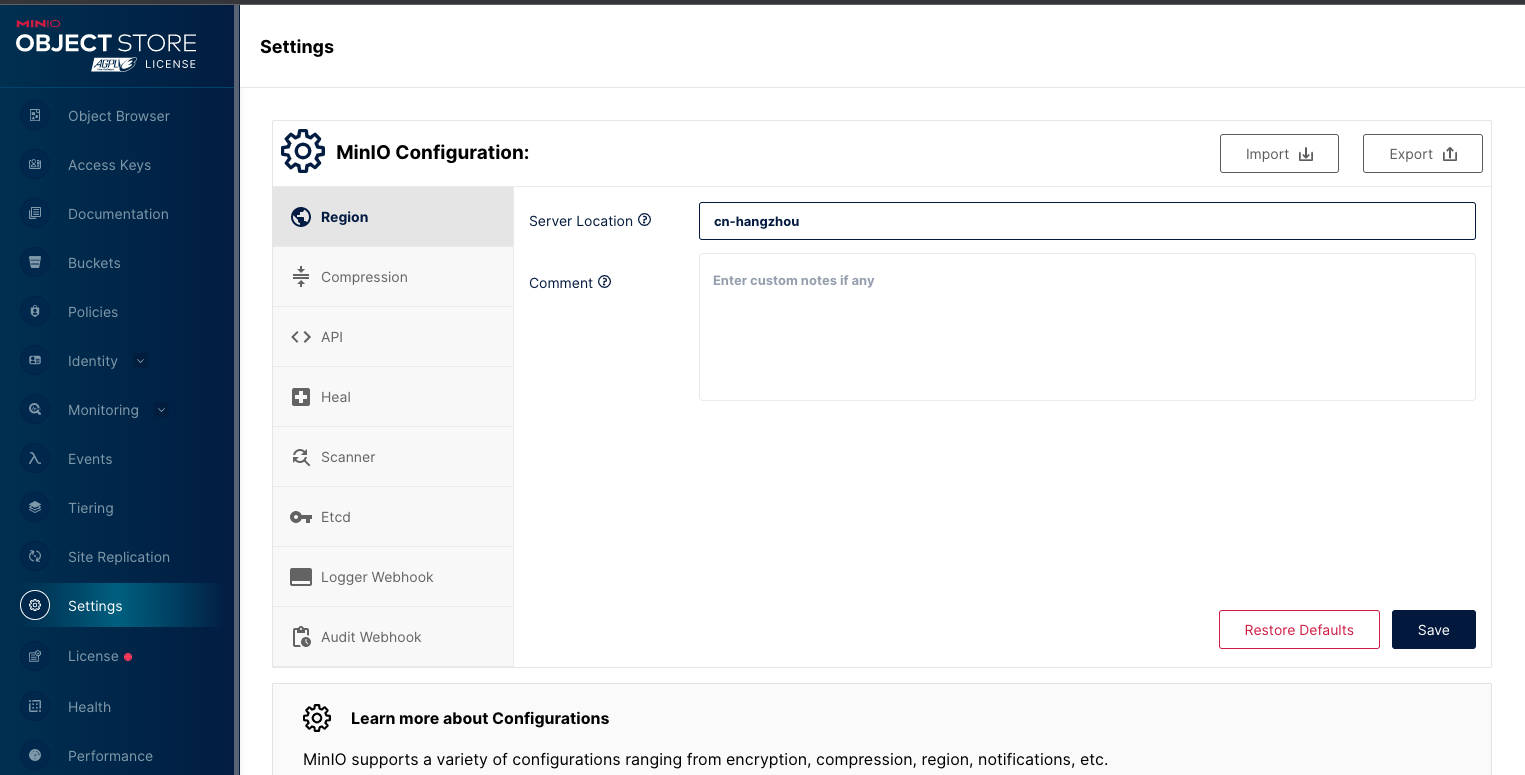
Task: Open Tiering using its layers icon
Action: click(x=35, y=508)
